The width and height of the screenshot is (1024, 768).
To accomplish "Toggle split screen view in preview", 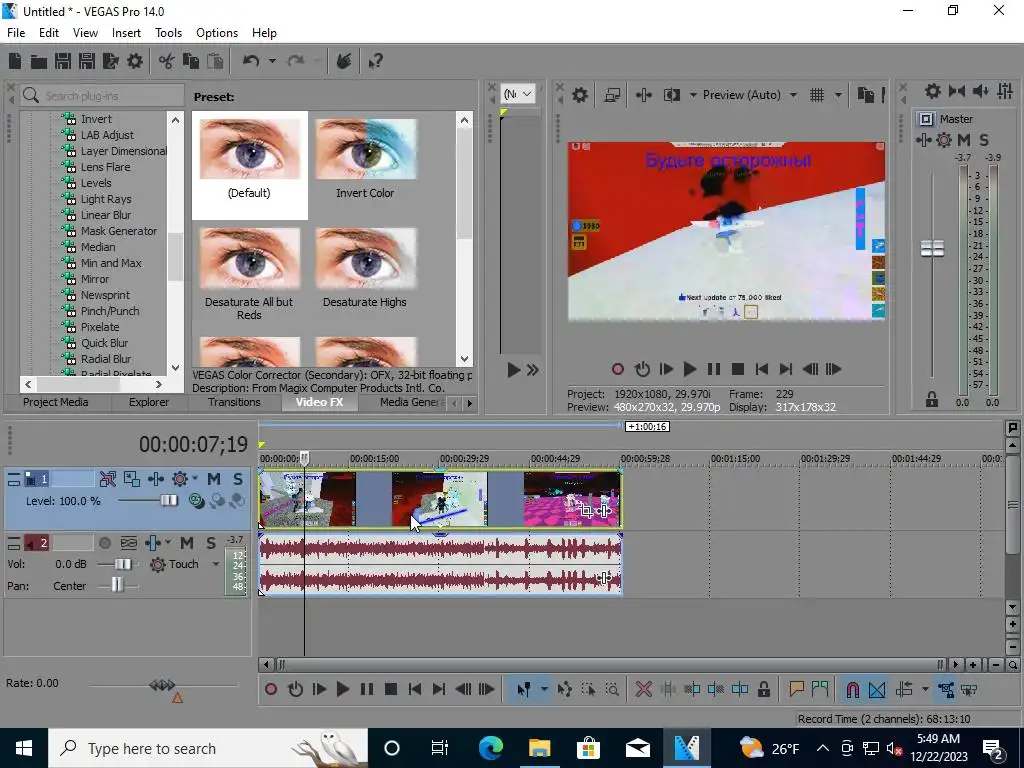I will pyautogui.click(x=671, y=95).
